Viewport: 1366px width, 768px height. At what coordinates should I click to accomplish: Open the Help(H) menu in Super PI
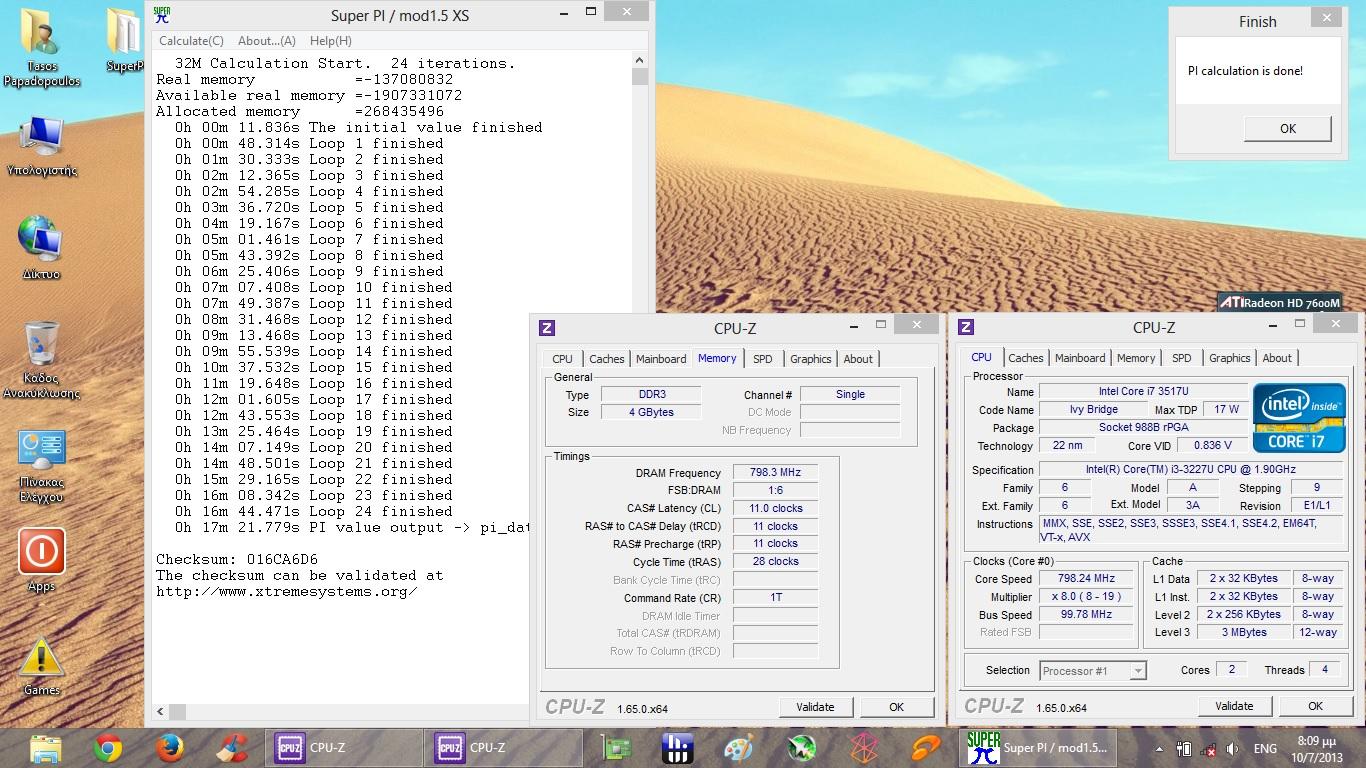331,41
